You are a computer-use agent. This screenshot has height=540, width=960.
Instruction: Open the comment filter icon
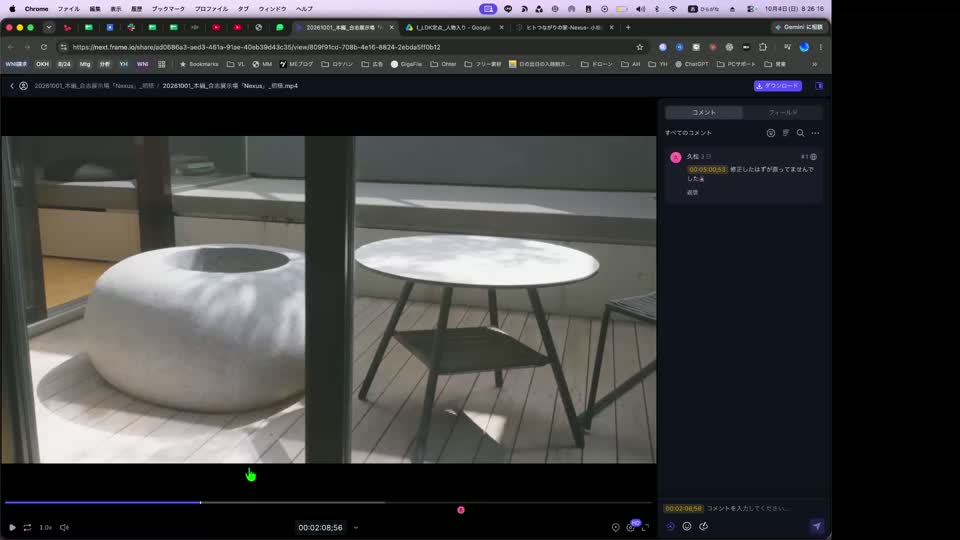coord(771,133)
